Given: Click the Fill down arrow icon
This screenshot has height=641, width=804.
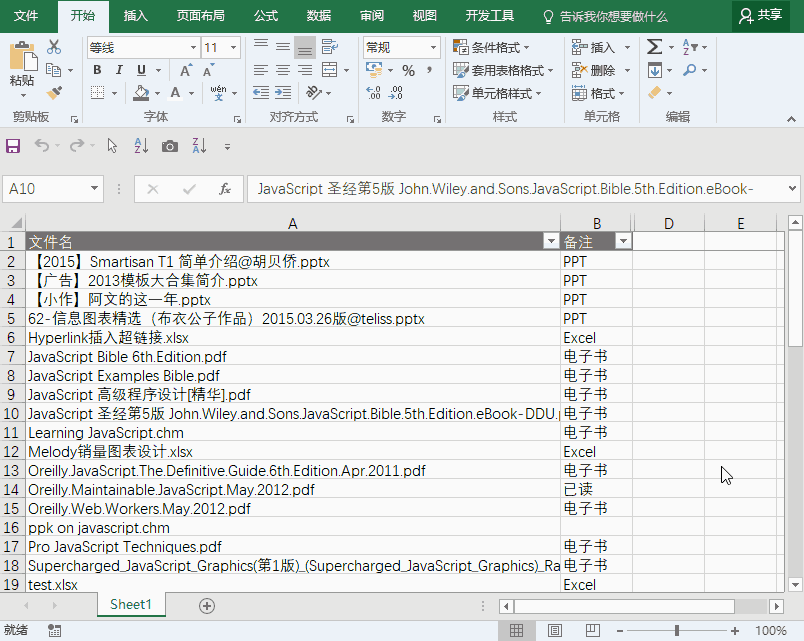Looking at the screenshot, I should 655,70.
